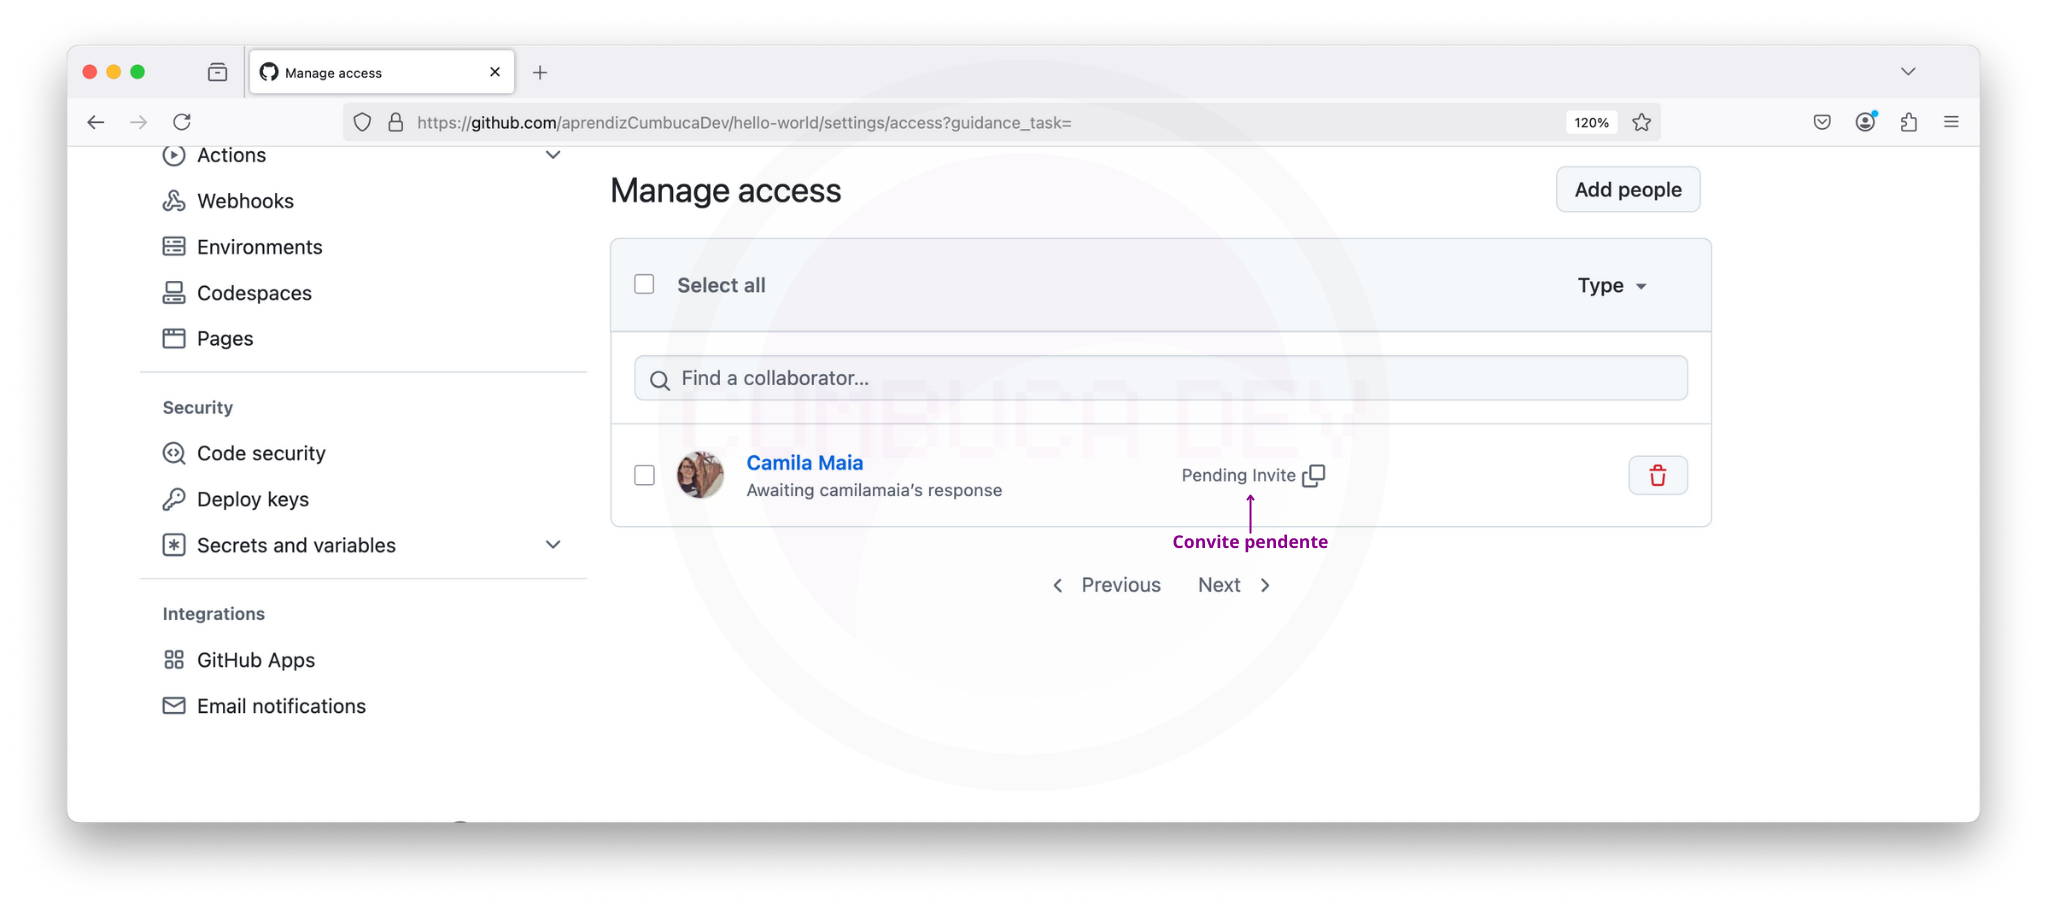The width and height of the screenshot is (2048, 911).
Task: Open the Type filter dropdown
Action: [1611, 286]
